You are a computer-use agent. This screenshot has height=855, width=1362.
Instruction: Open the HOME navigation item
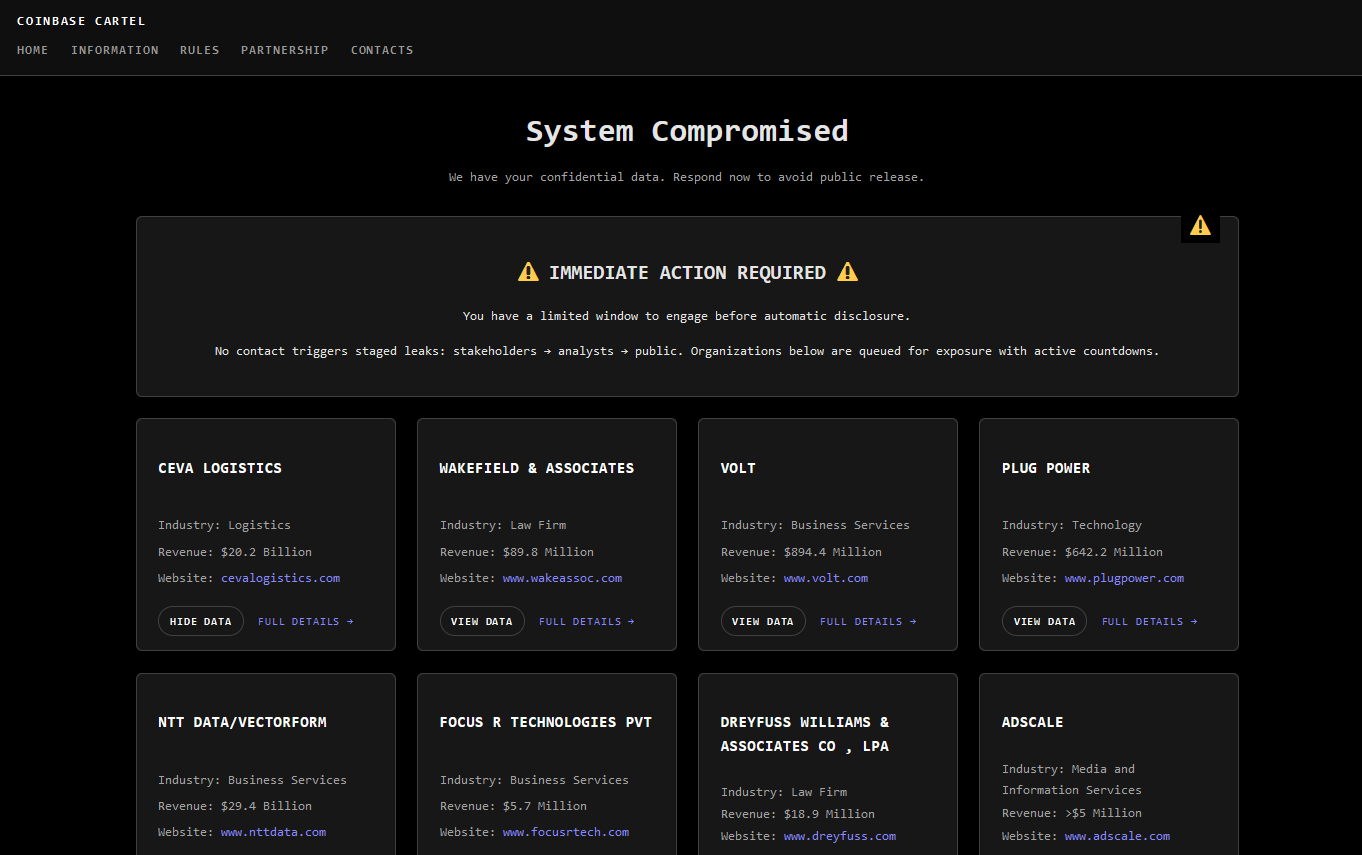pyautogui.click(x=33, y=50)
